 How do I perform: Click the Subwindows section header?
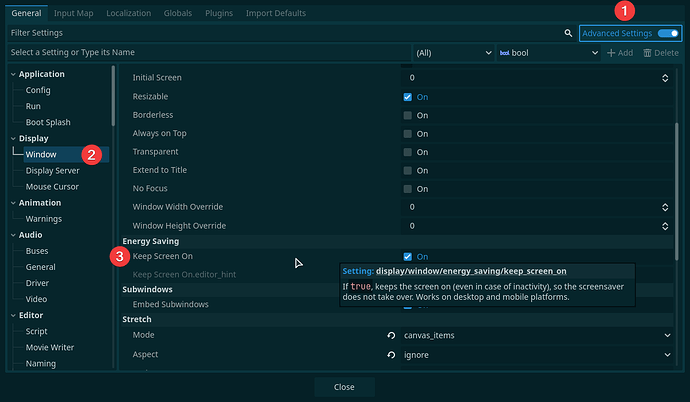coord(396,289)
